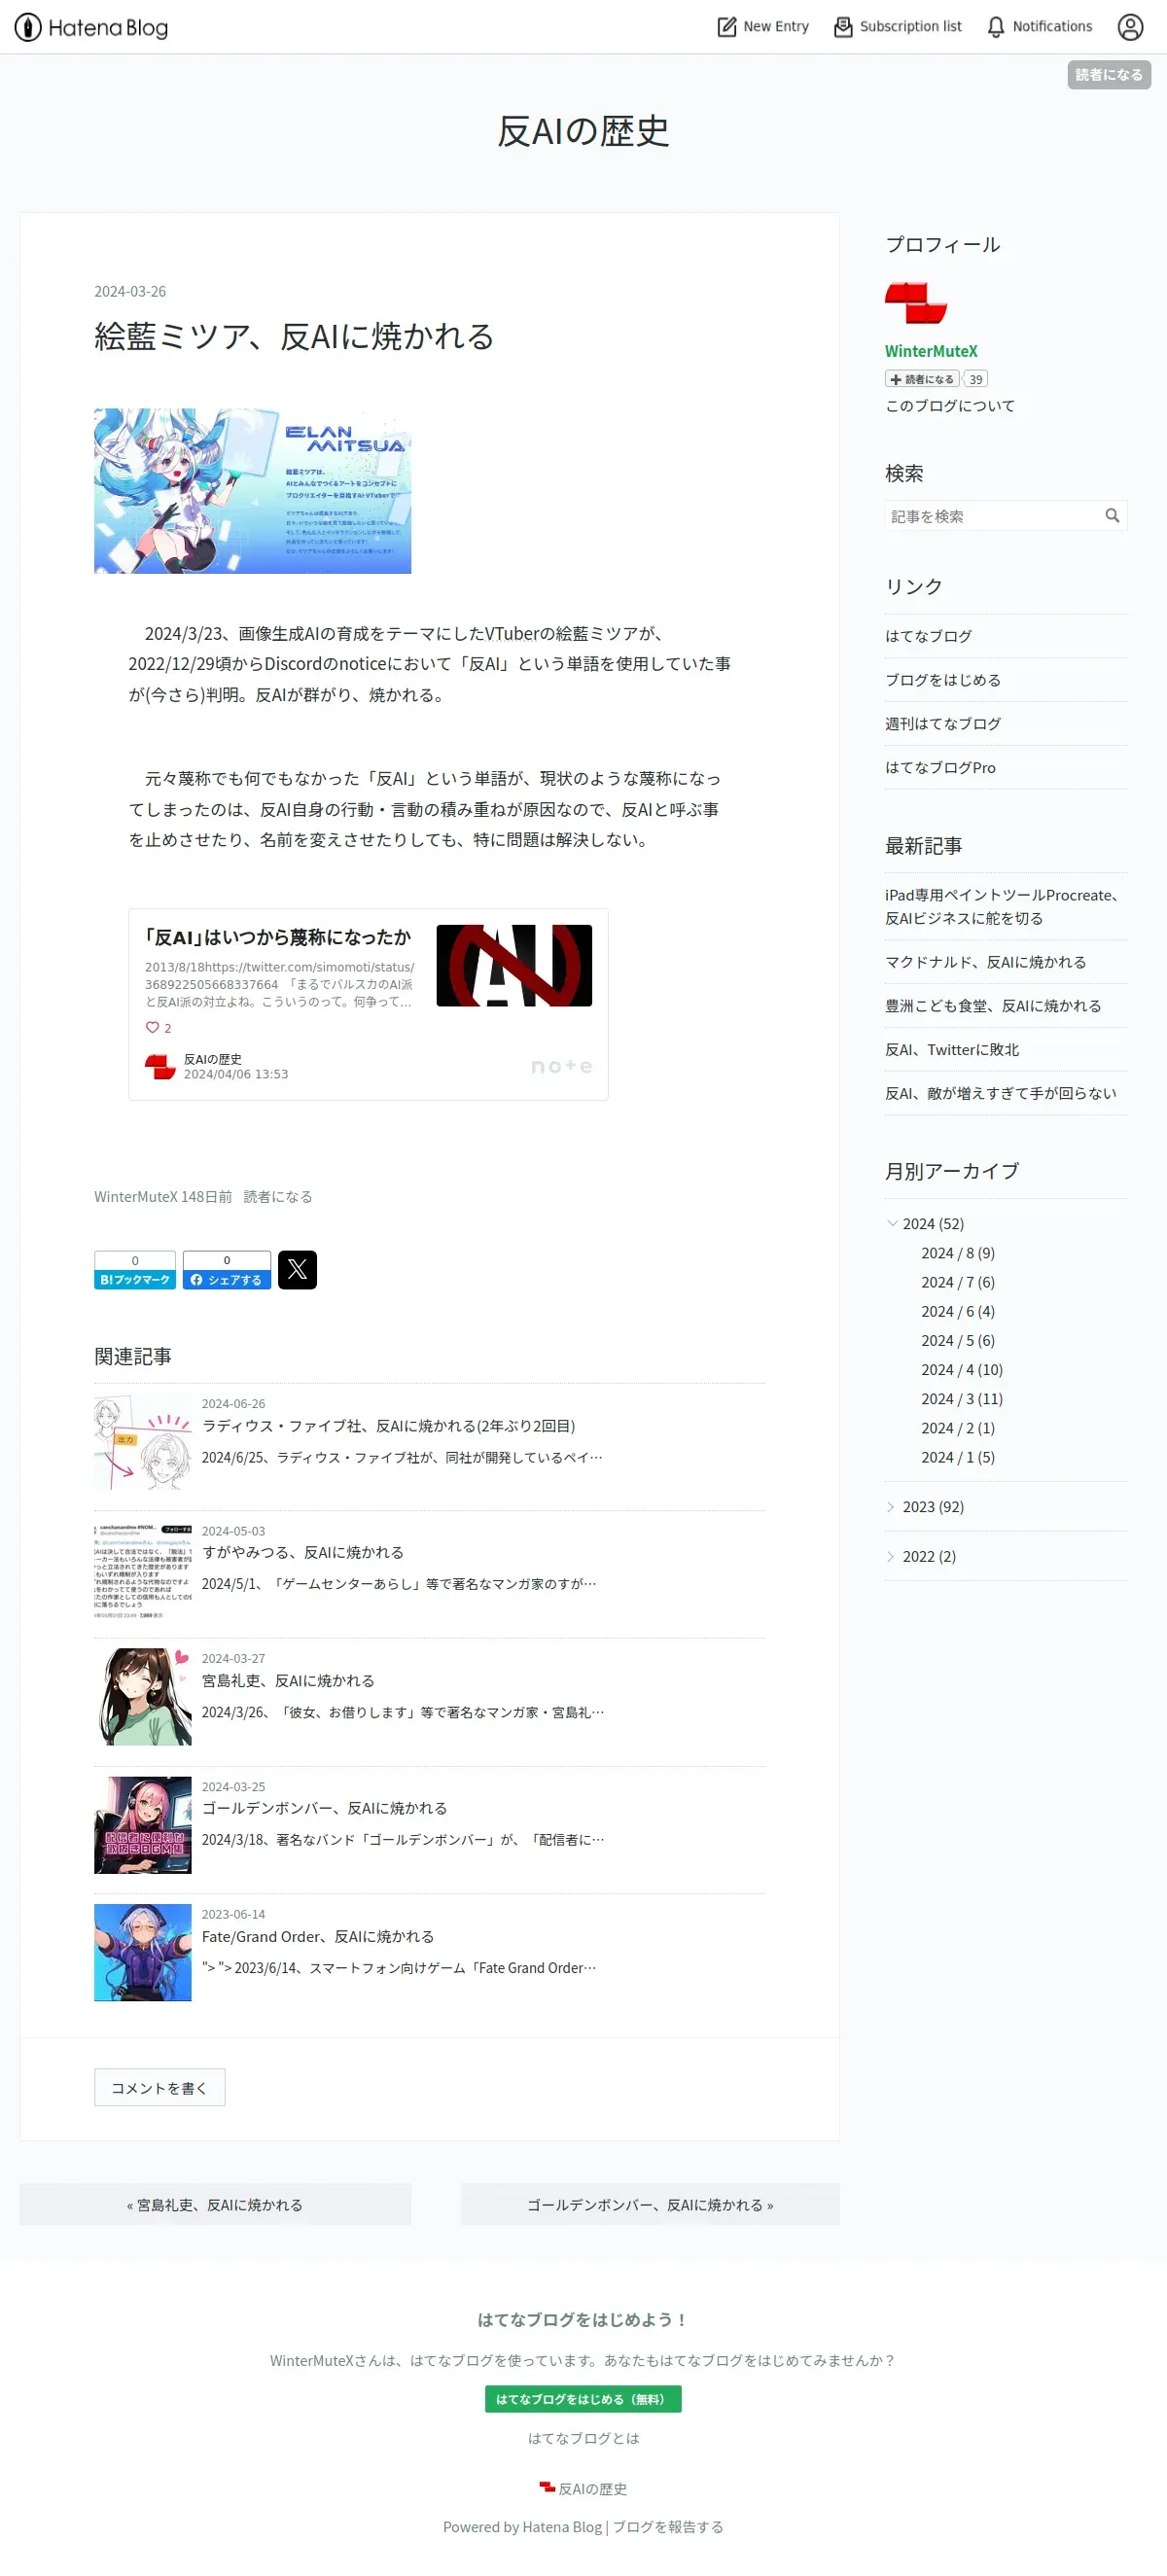Click the Hatena Bookmark button
Viewport: 1167px width, 2576px height.
coord(135,1270)
